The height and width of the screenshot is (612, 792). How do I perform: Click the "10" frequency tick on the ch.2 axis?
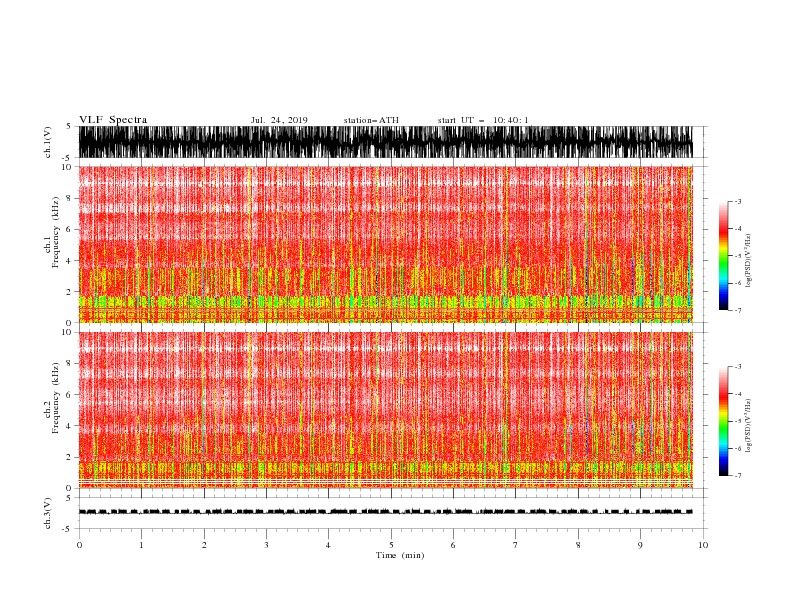[x=68, y=332]
